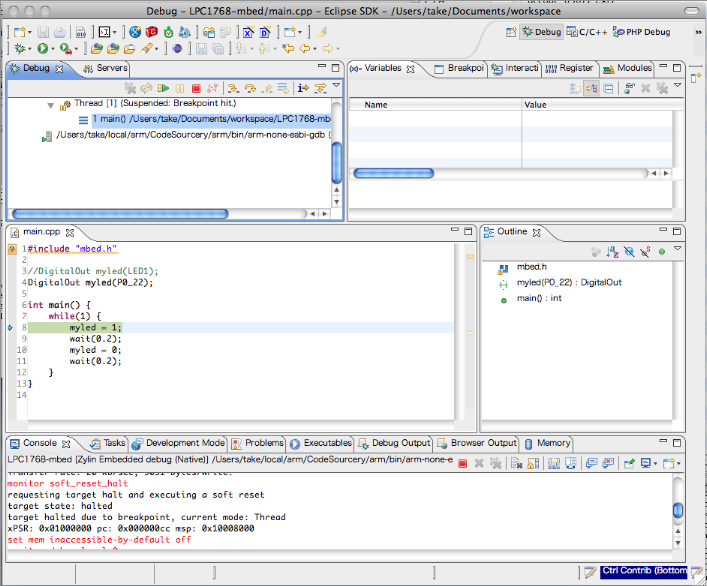Collapse the Thread [1] tree node

tap(51, 104)
